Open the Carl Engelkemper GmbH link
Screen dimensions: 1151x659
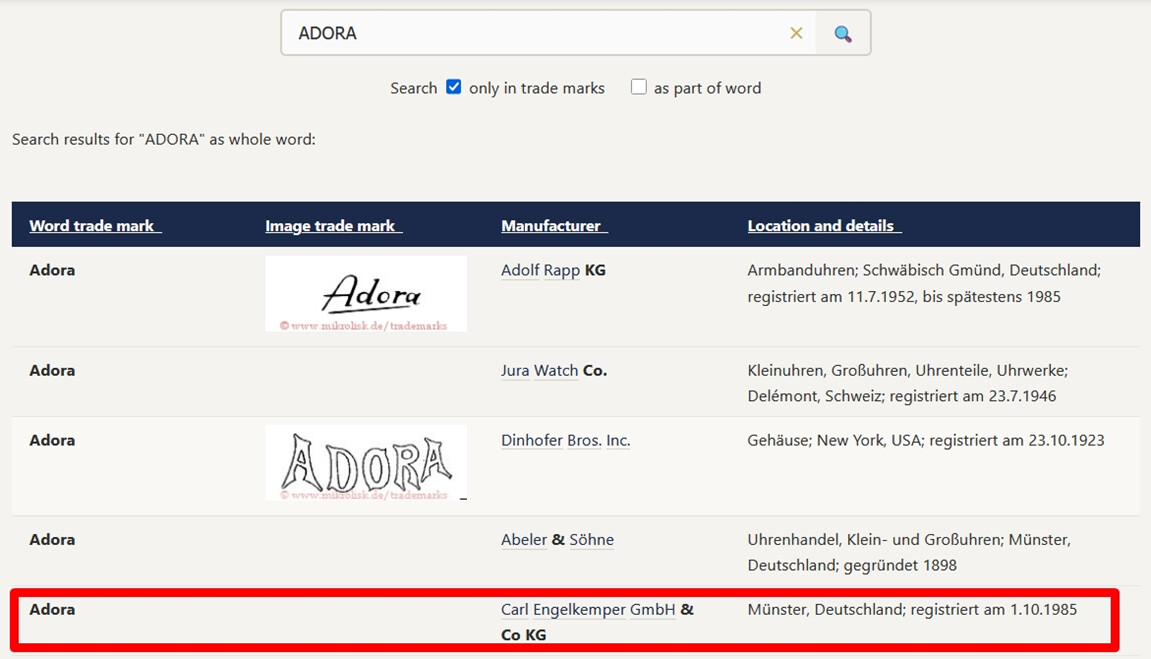coord(588,609)
